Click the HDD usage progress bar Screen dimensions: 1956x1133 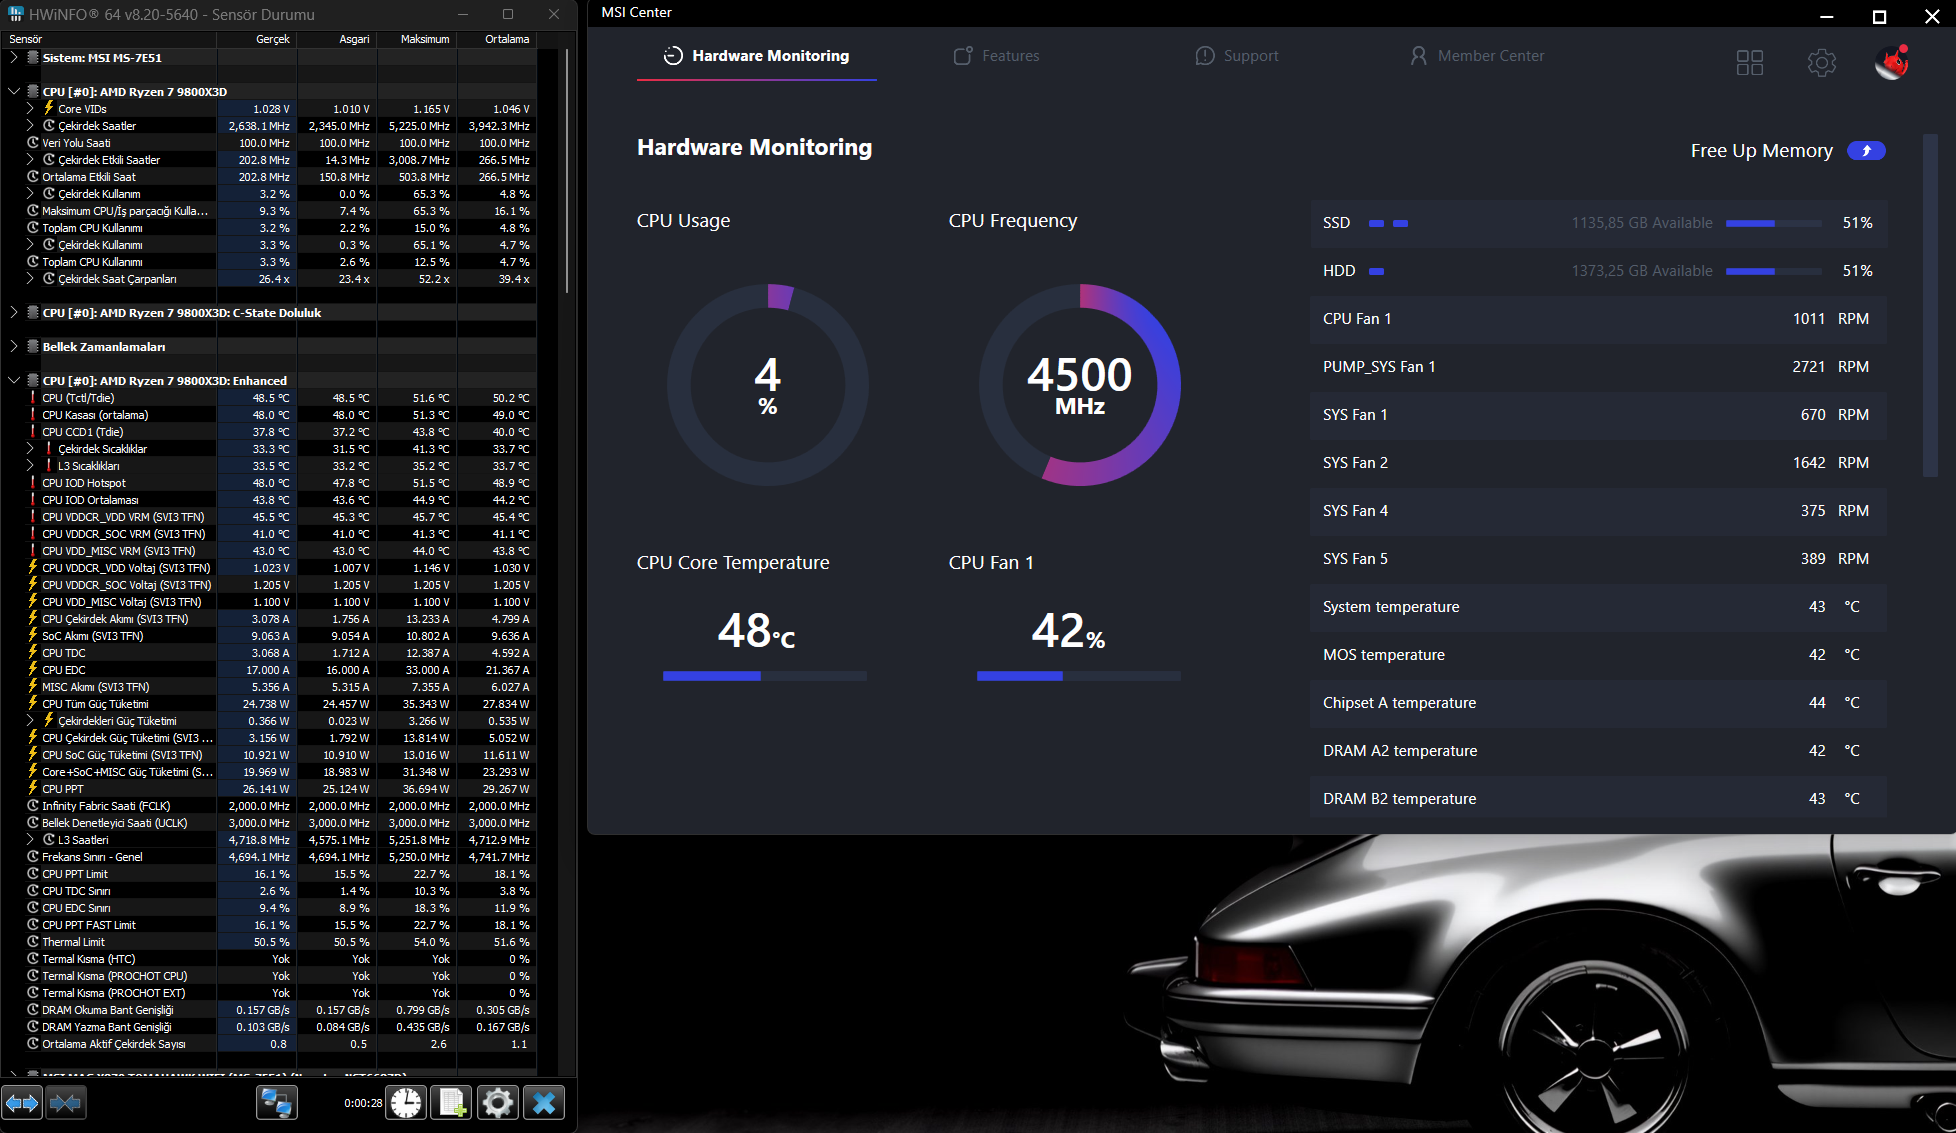coord(1774,271)
